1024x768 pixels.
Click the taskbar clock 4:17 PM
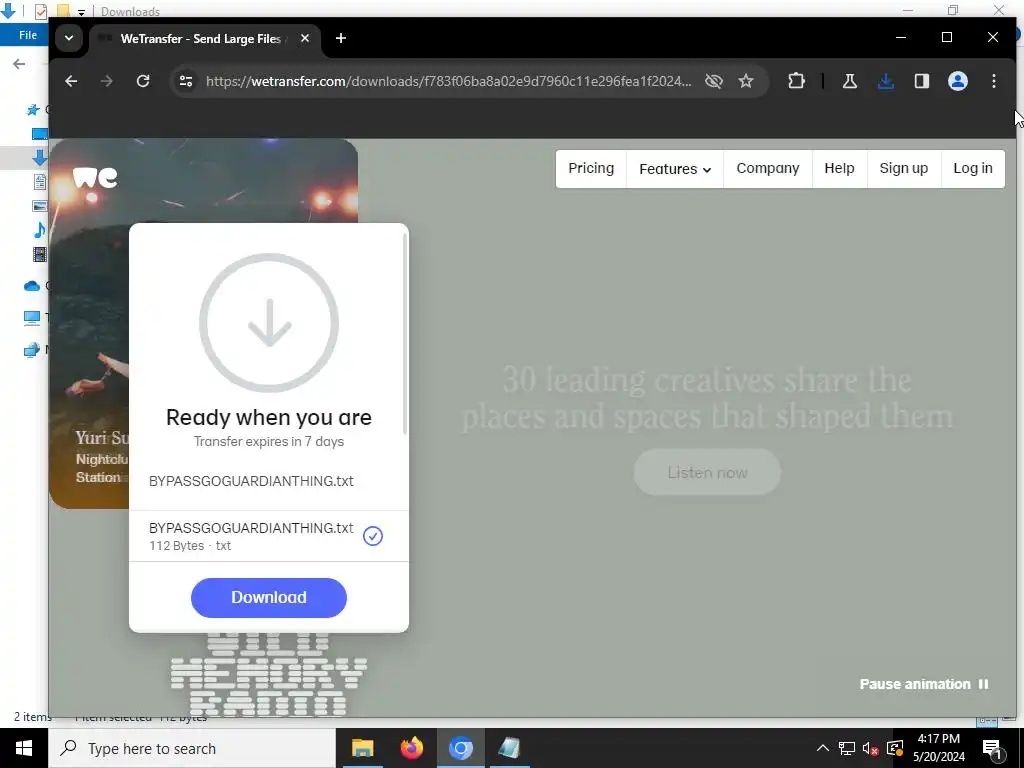[x=938, y=748]
